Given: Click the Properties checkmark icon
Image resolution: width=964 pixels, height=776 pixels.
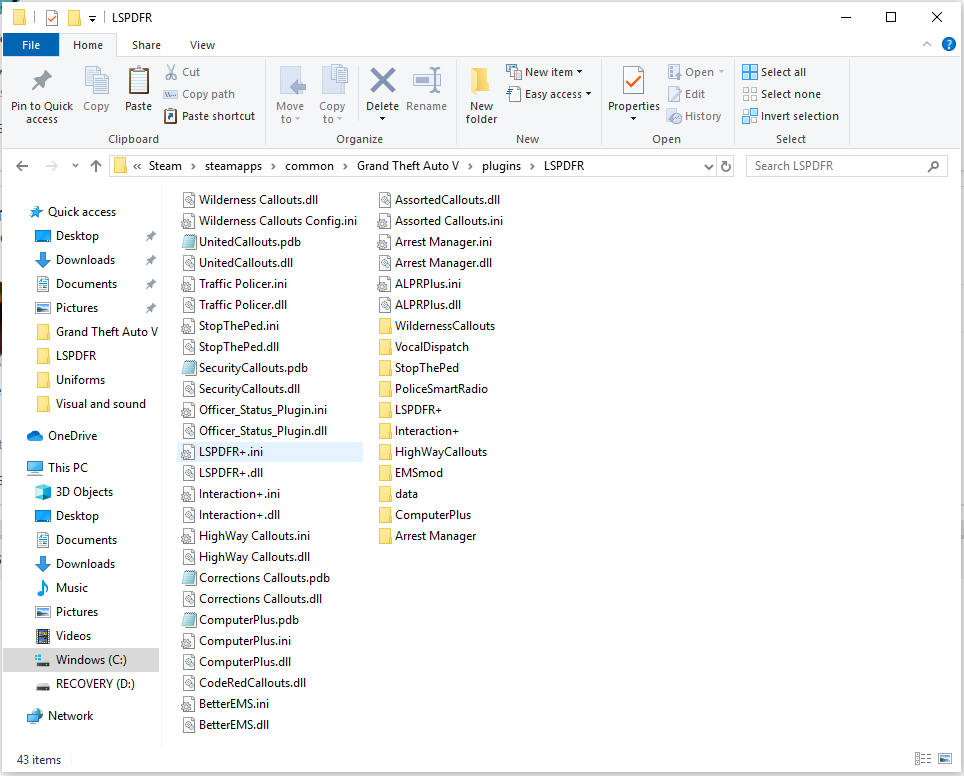Looking at the screenshot, I should pyautogui.click(x=633, y=81).
